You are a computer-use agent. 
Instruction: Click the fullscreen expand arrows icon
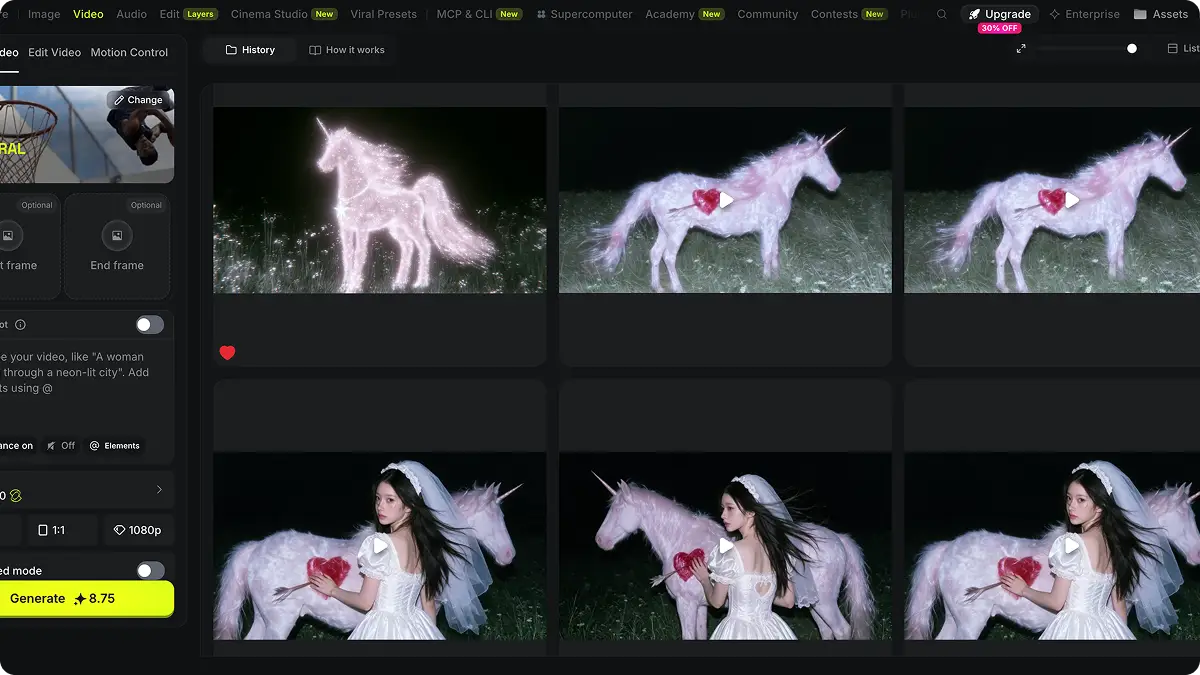point(1021,48)
